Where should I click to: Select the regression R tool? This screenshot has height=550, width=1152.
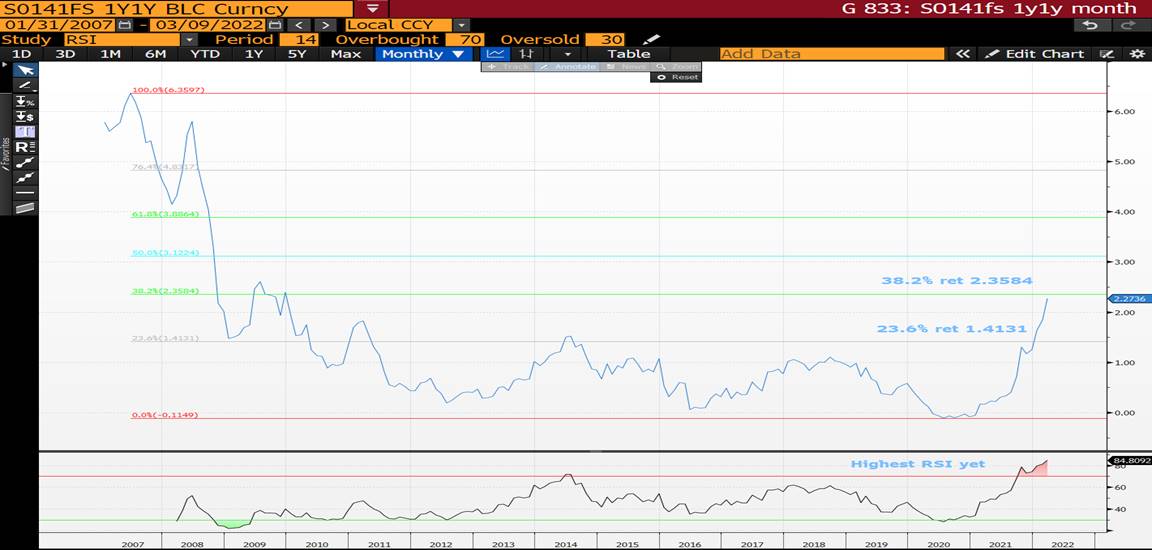[x=26, y=147]
